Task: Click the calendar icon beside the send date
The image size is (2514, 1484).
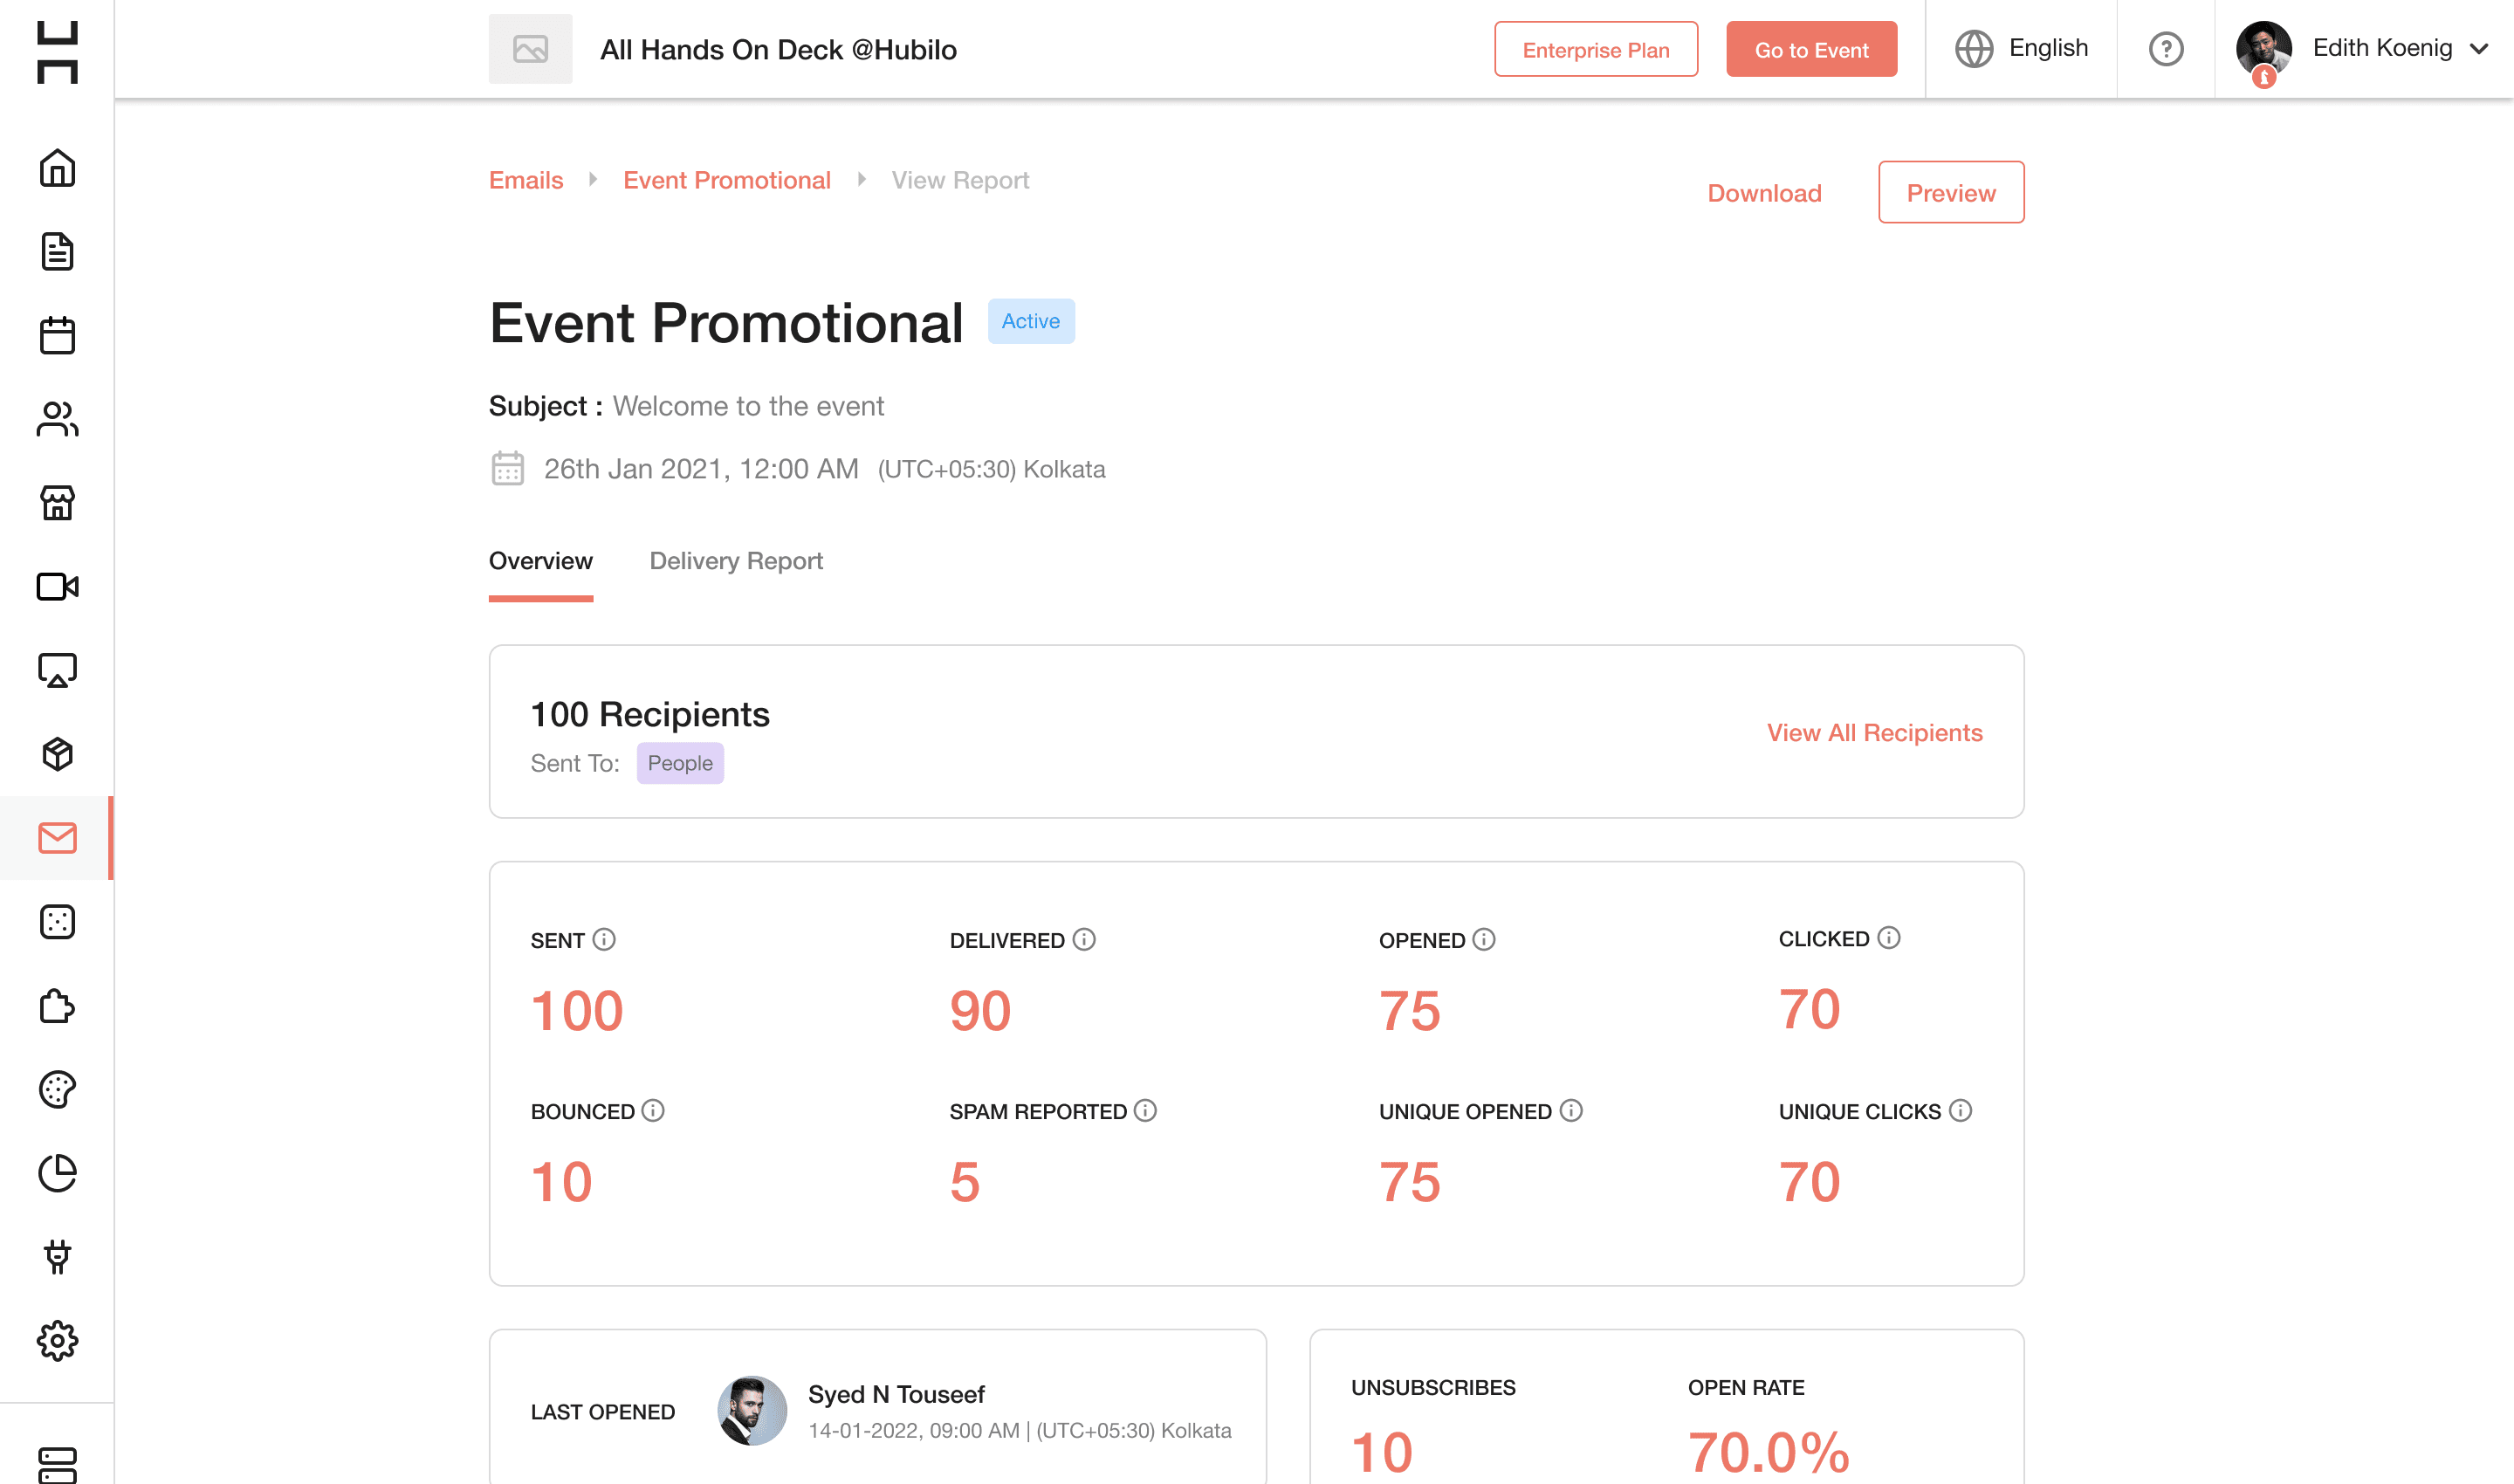Action: tap(508, 468)
